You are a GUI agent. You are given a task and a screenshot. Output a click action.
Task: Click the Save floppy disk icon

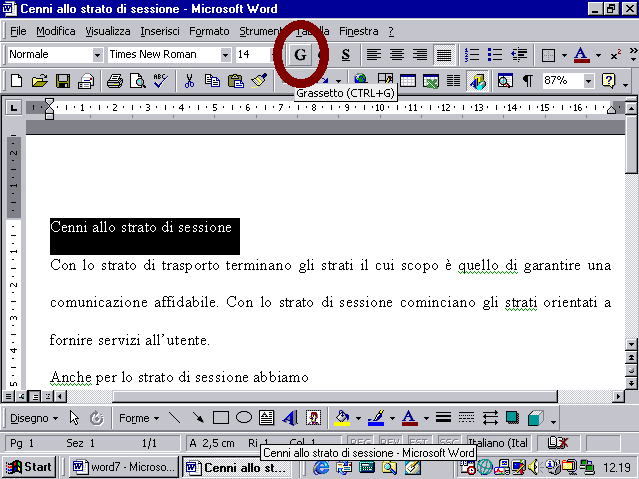pos(63,81)
